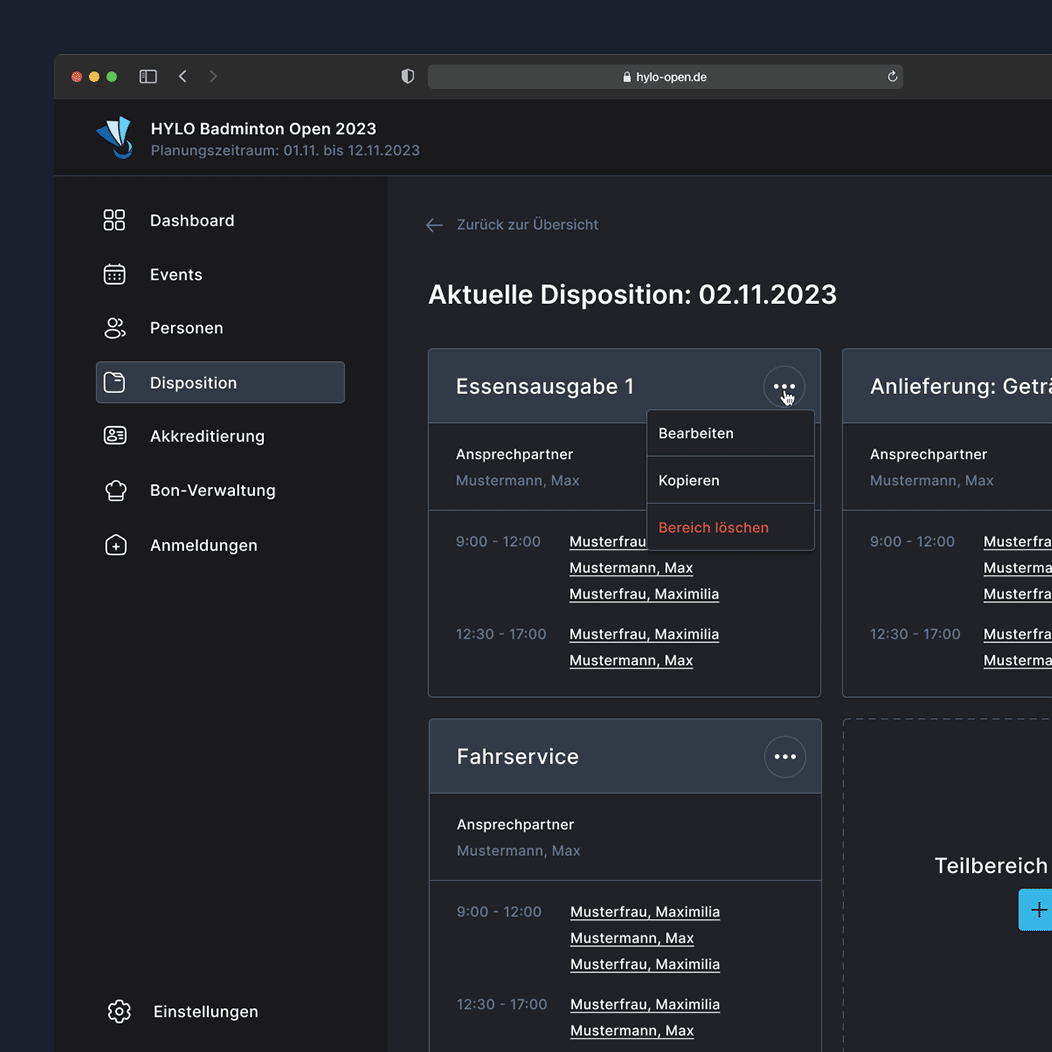Click the Dashboard grid icon in sidebar
The image size is (1052, 1052).
pos(115,220)
